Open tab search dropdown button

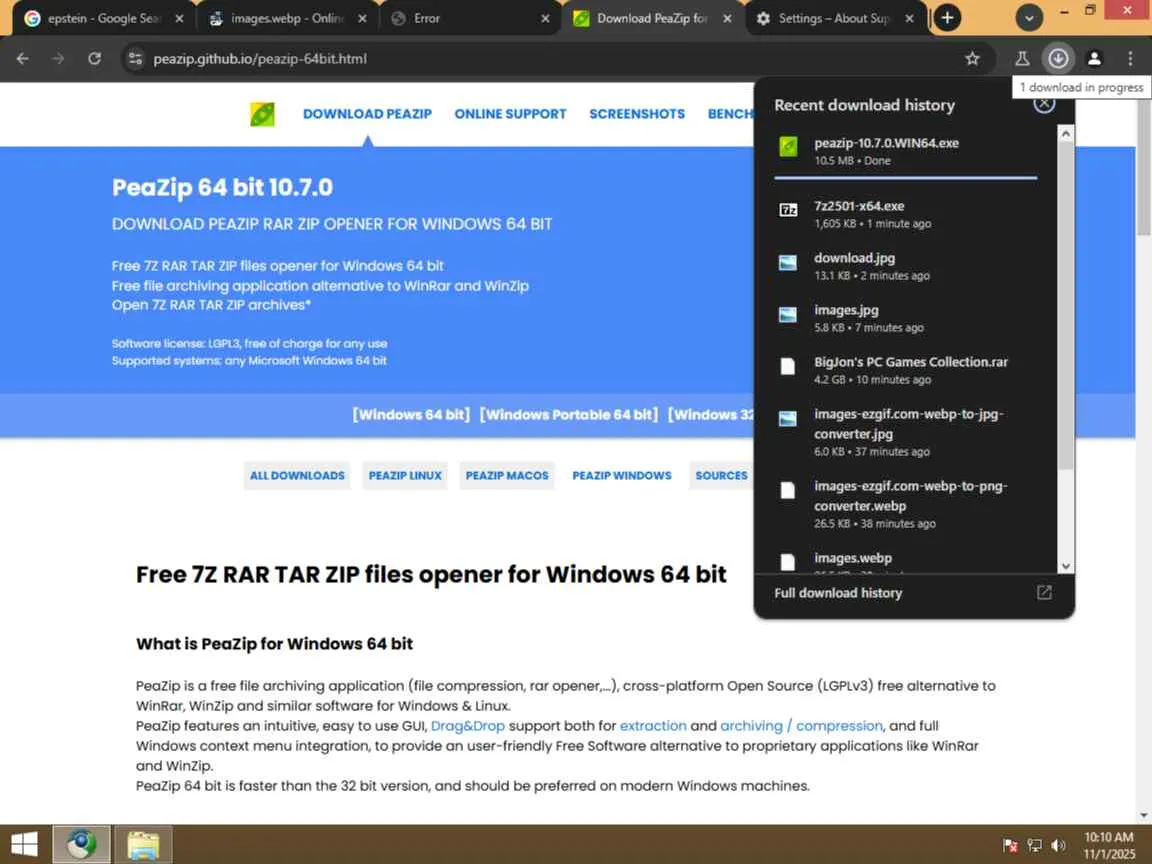tap(1029, 18)
